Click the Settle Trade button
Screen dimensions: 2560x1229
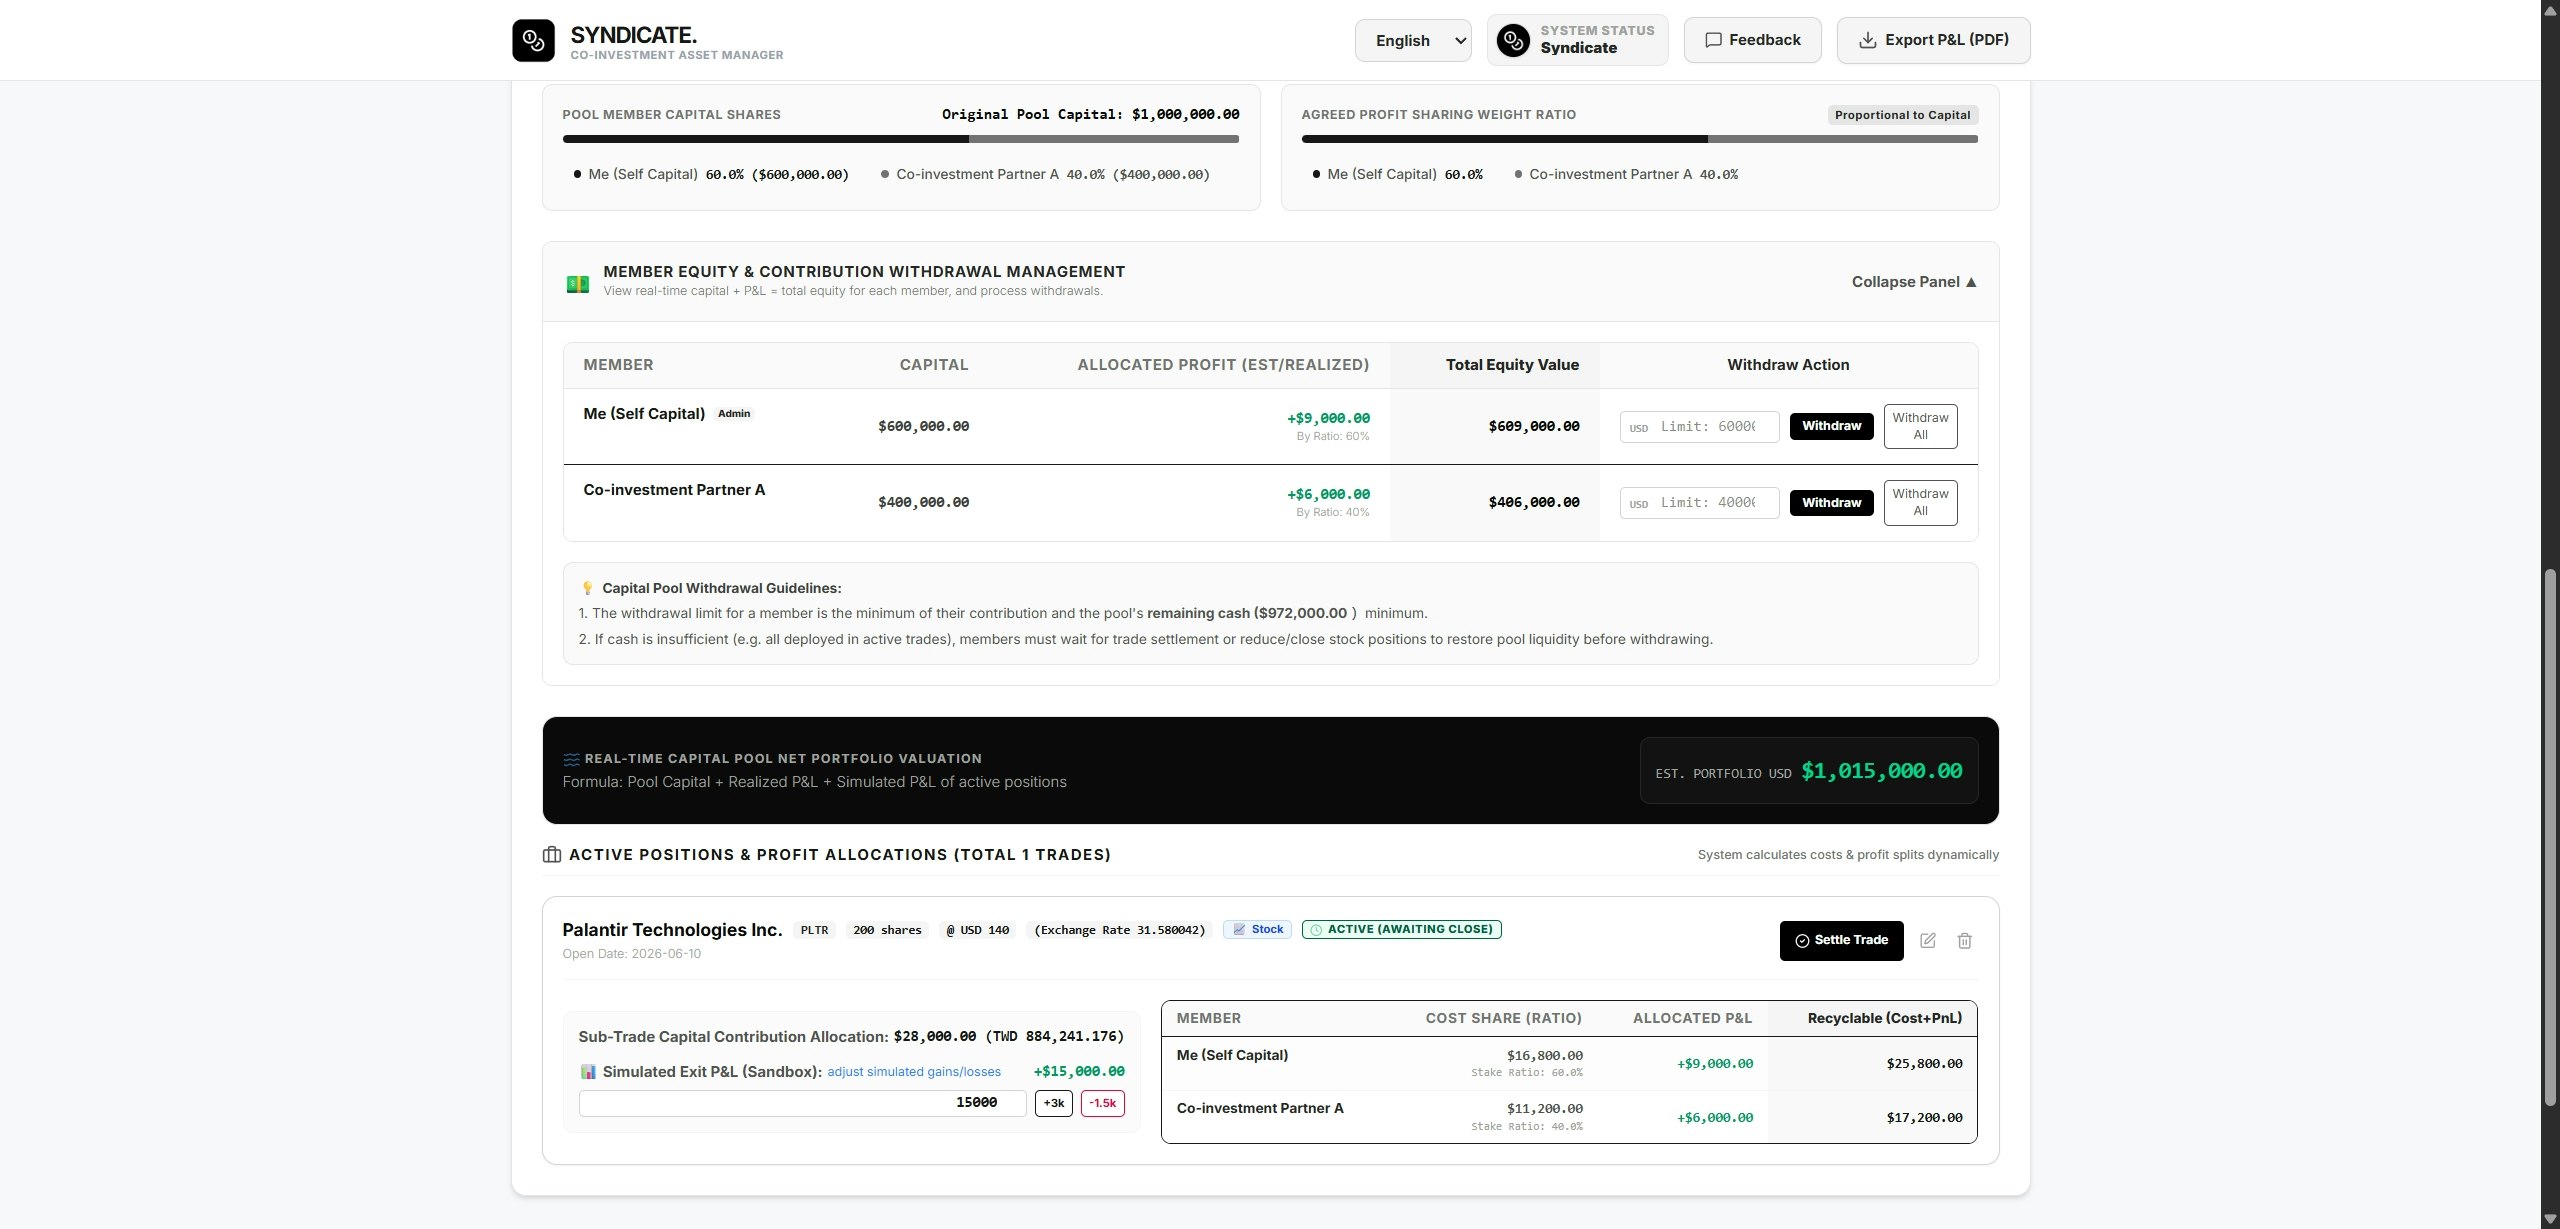(x=1841, y=941)
